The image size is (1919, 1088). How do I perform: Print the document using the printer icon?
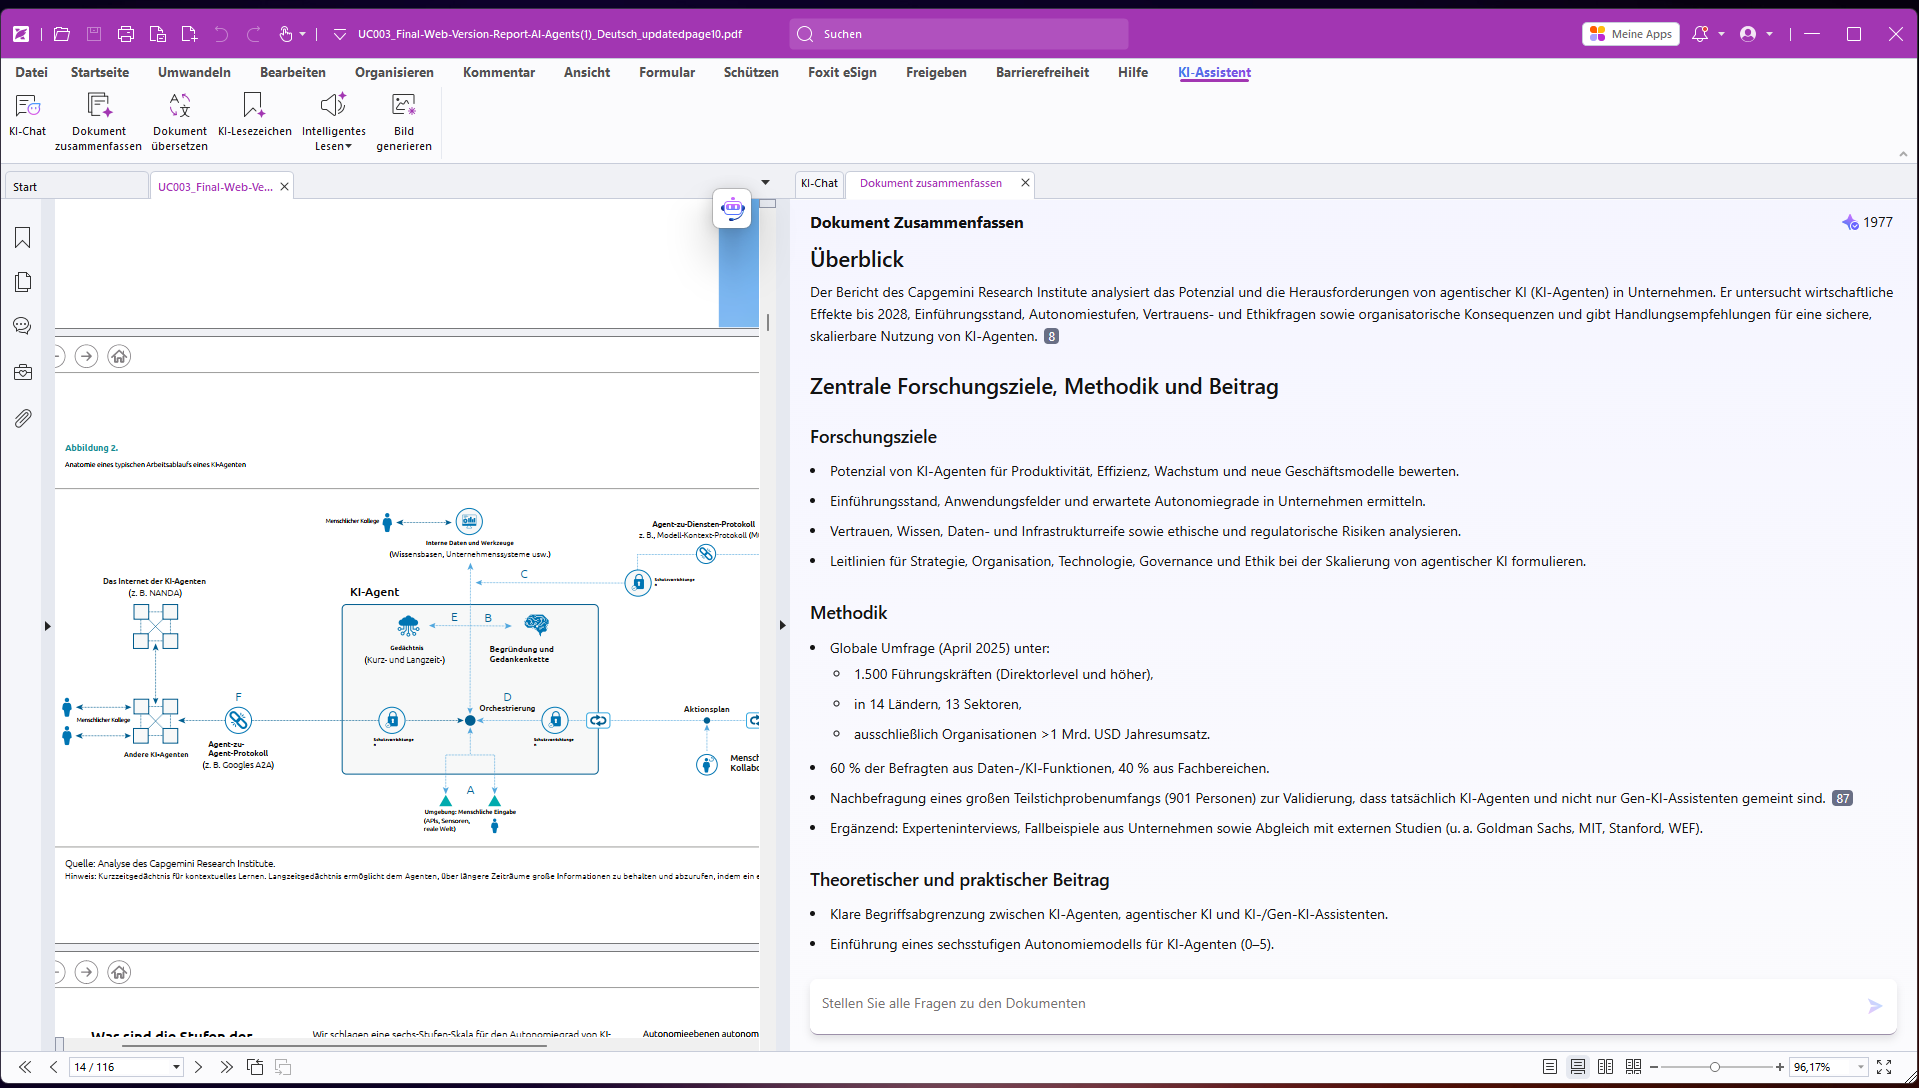point(126,34)
